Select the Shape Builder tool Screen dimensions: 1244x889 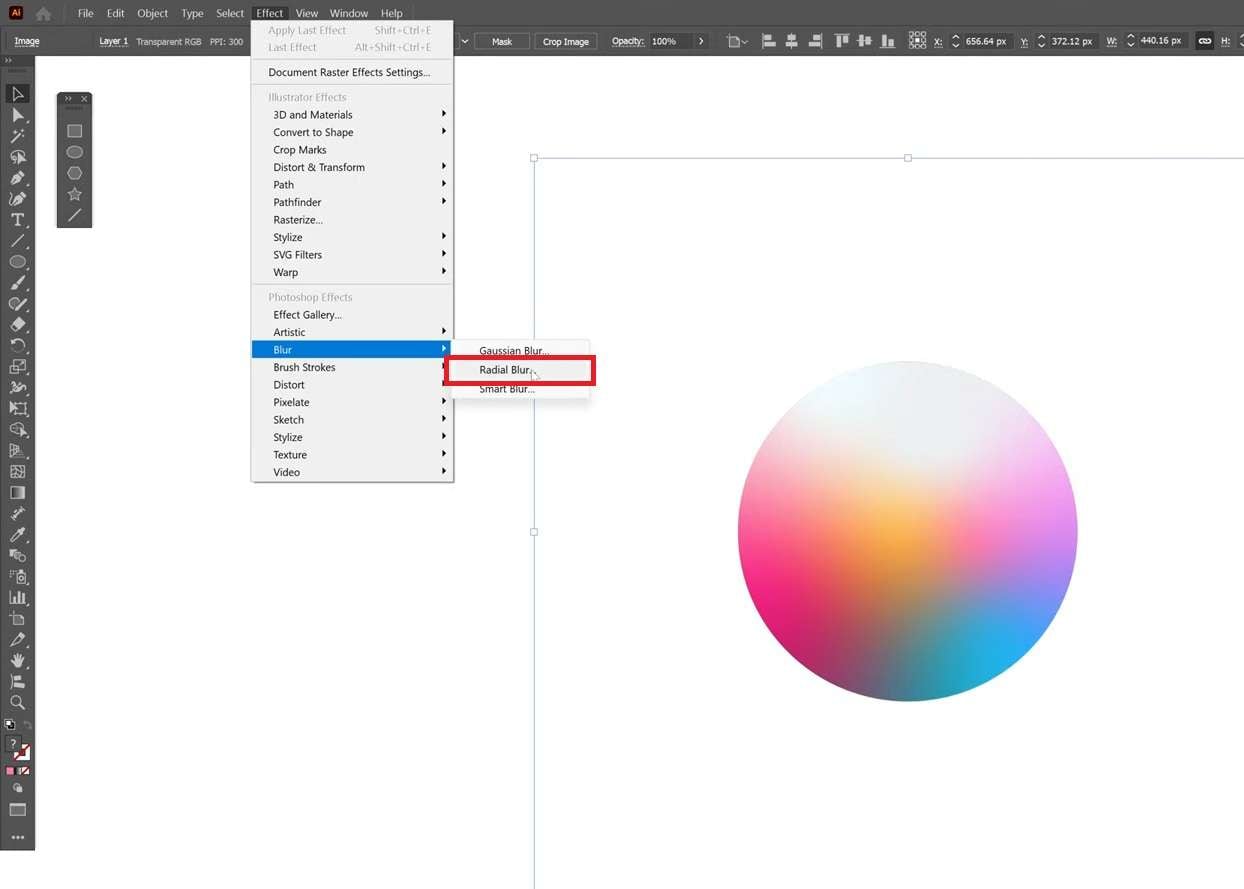tap(17, 430)
